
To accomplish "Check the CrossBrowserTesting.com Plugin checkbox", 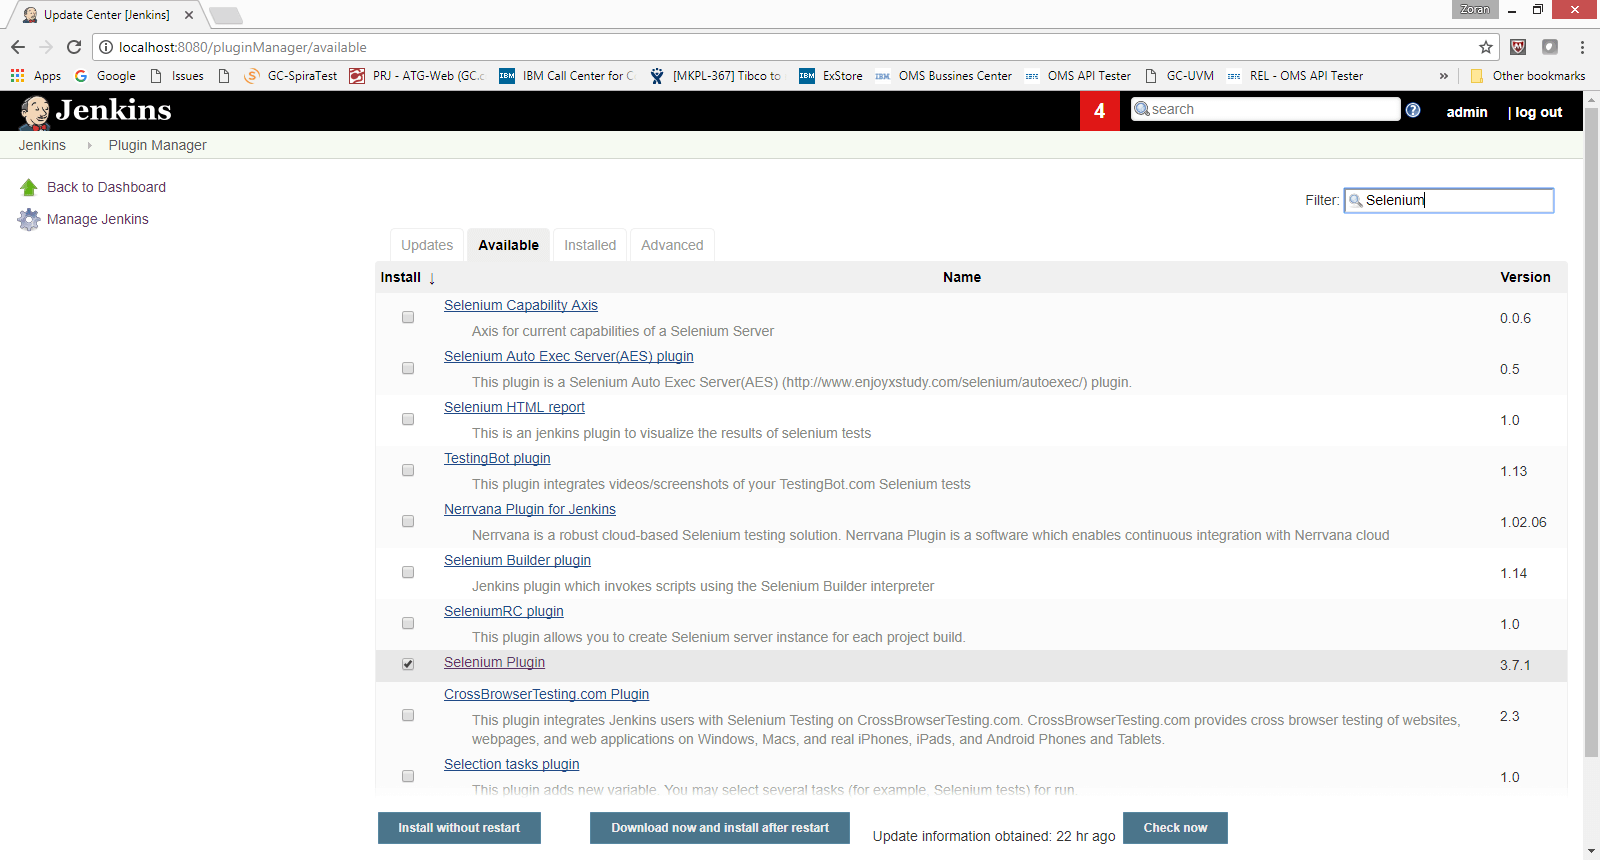I will pyautogui.click(x=408, y=715).
